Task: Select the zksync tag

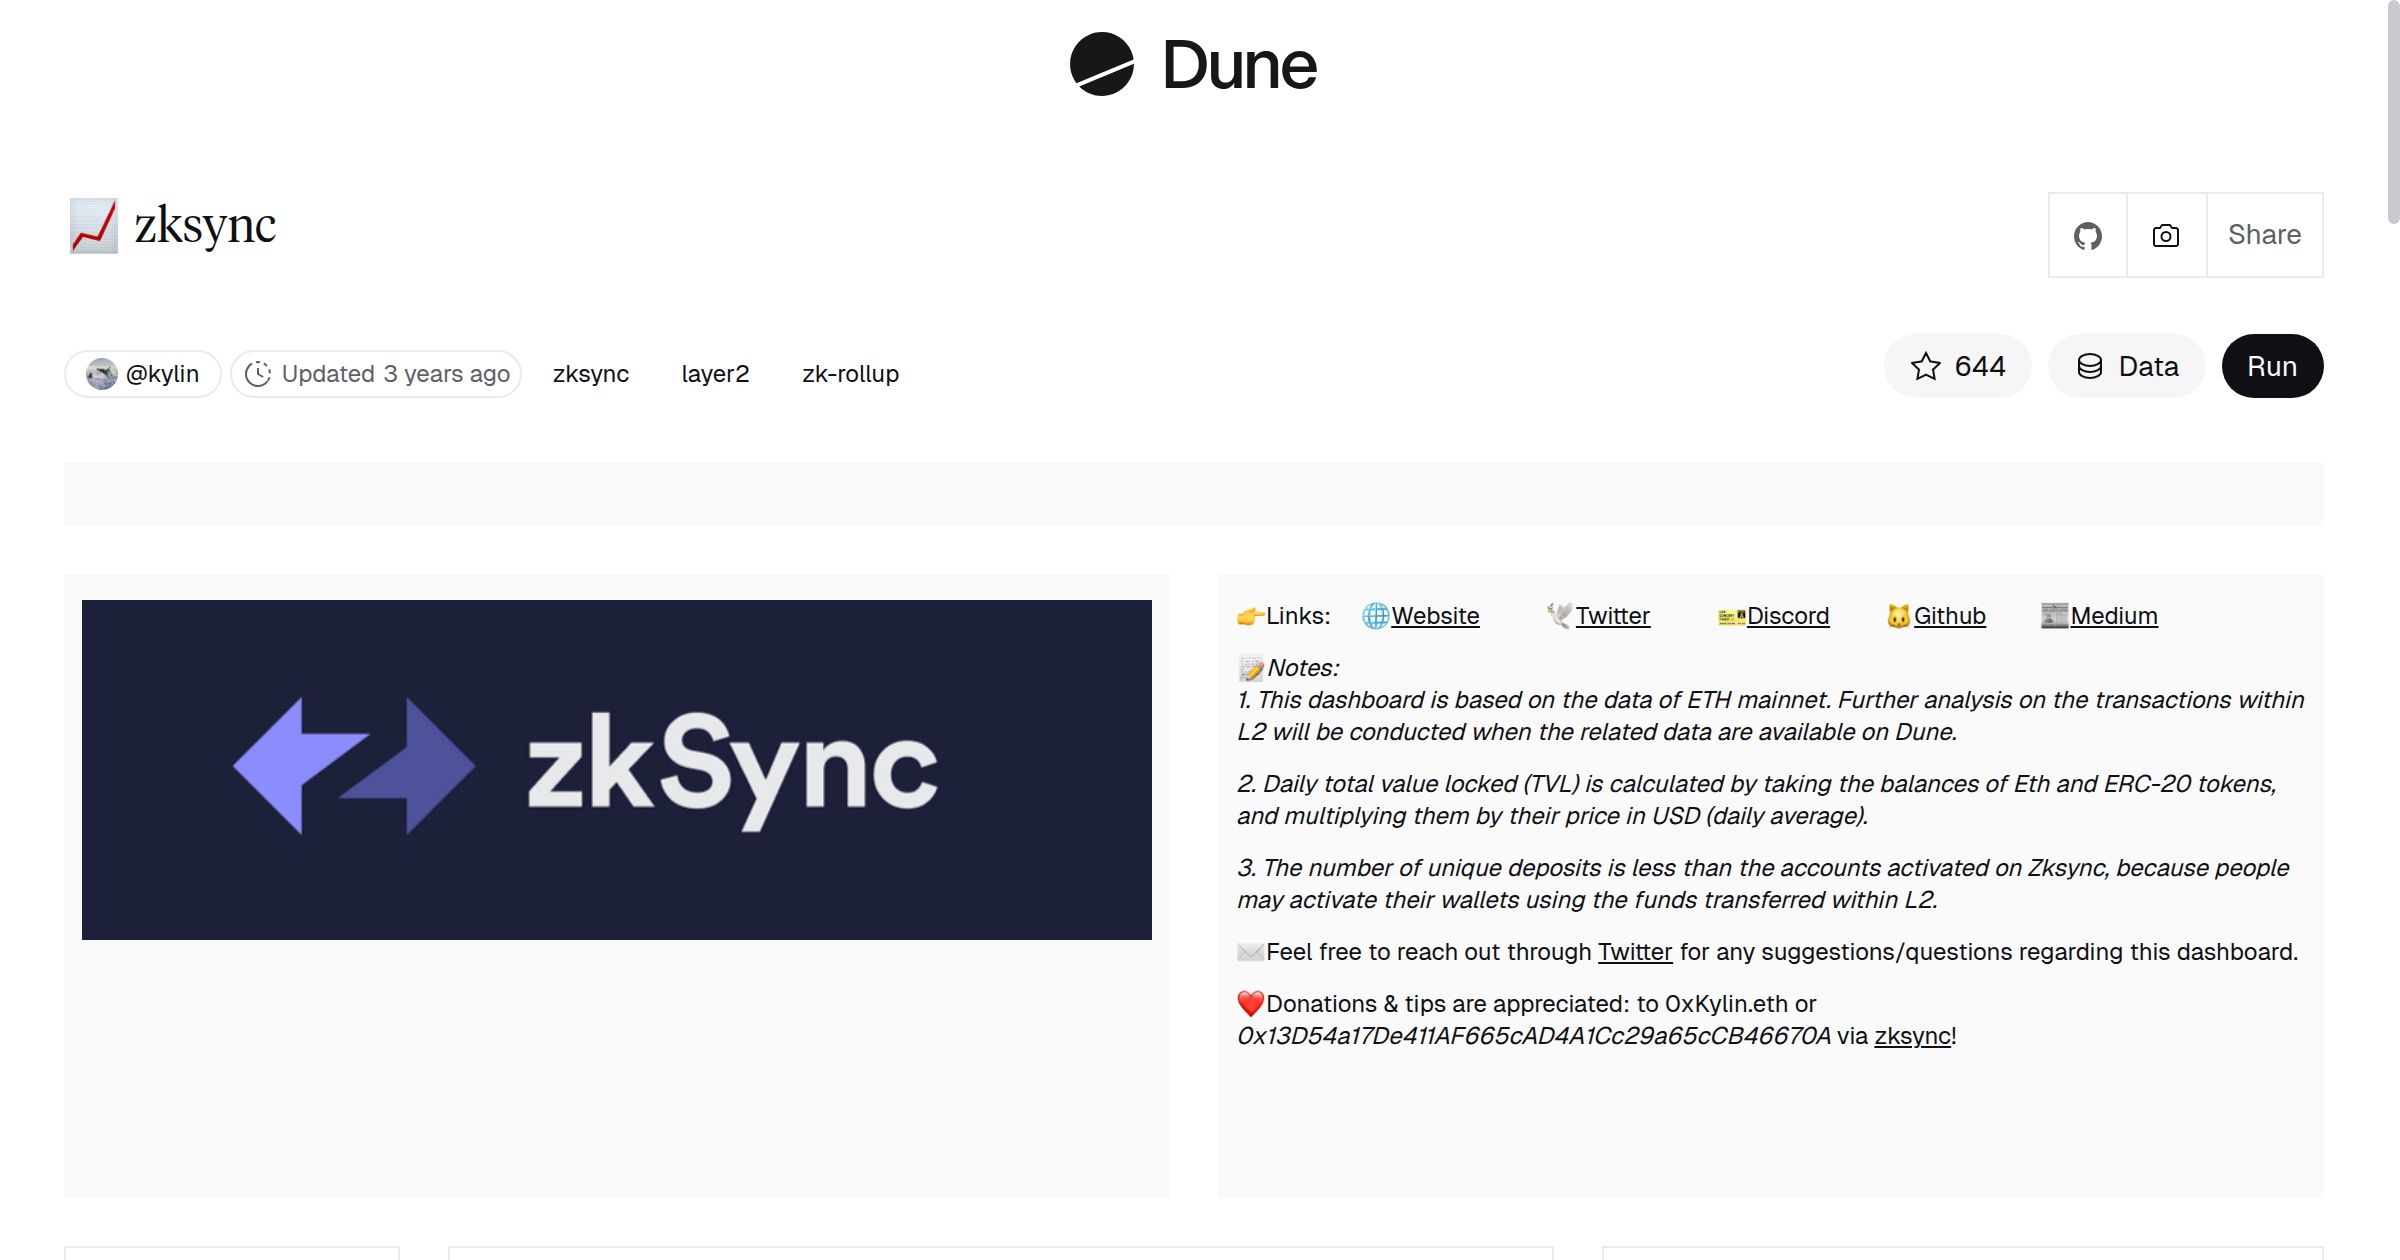Action: point(591,373)
